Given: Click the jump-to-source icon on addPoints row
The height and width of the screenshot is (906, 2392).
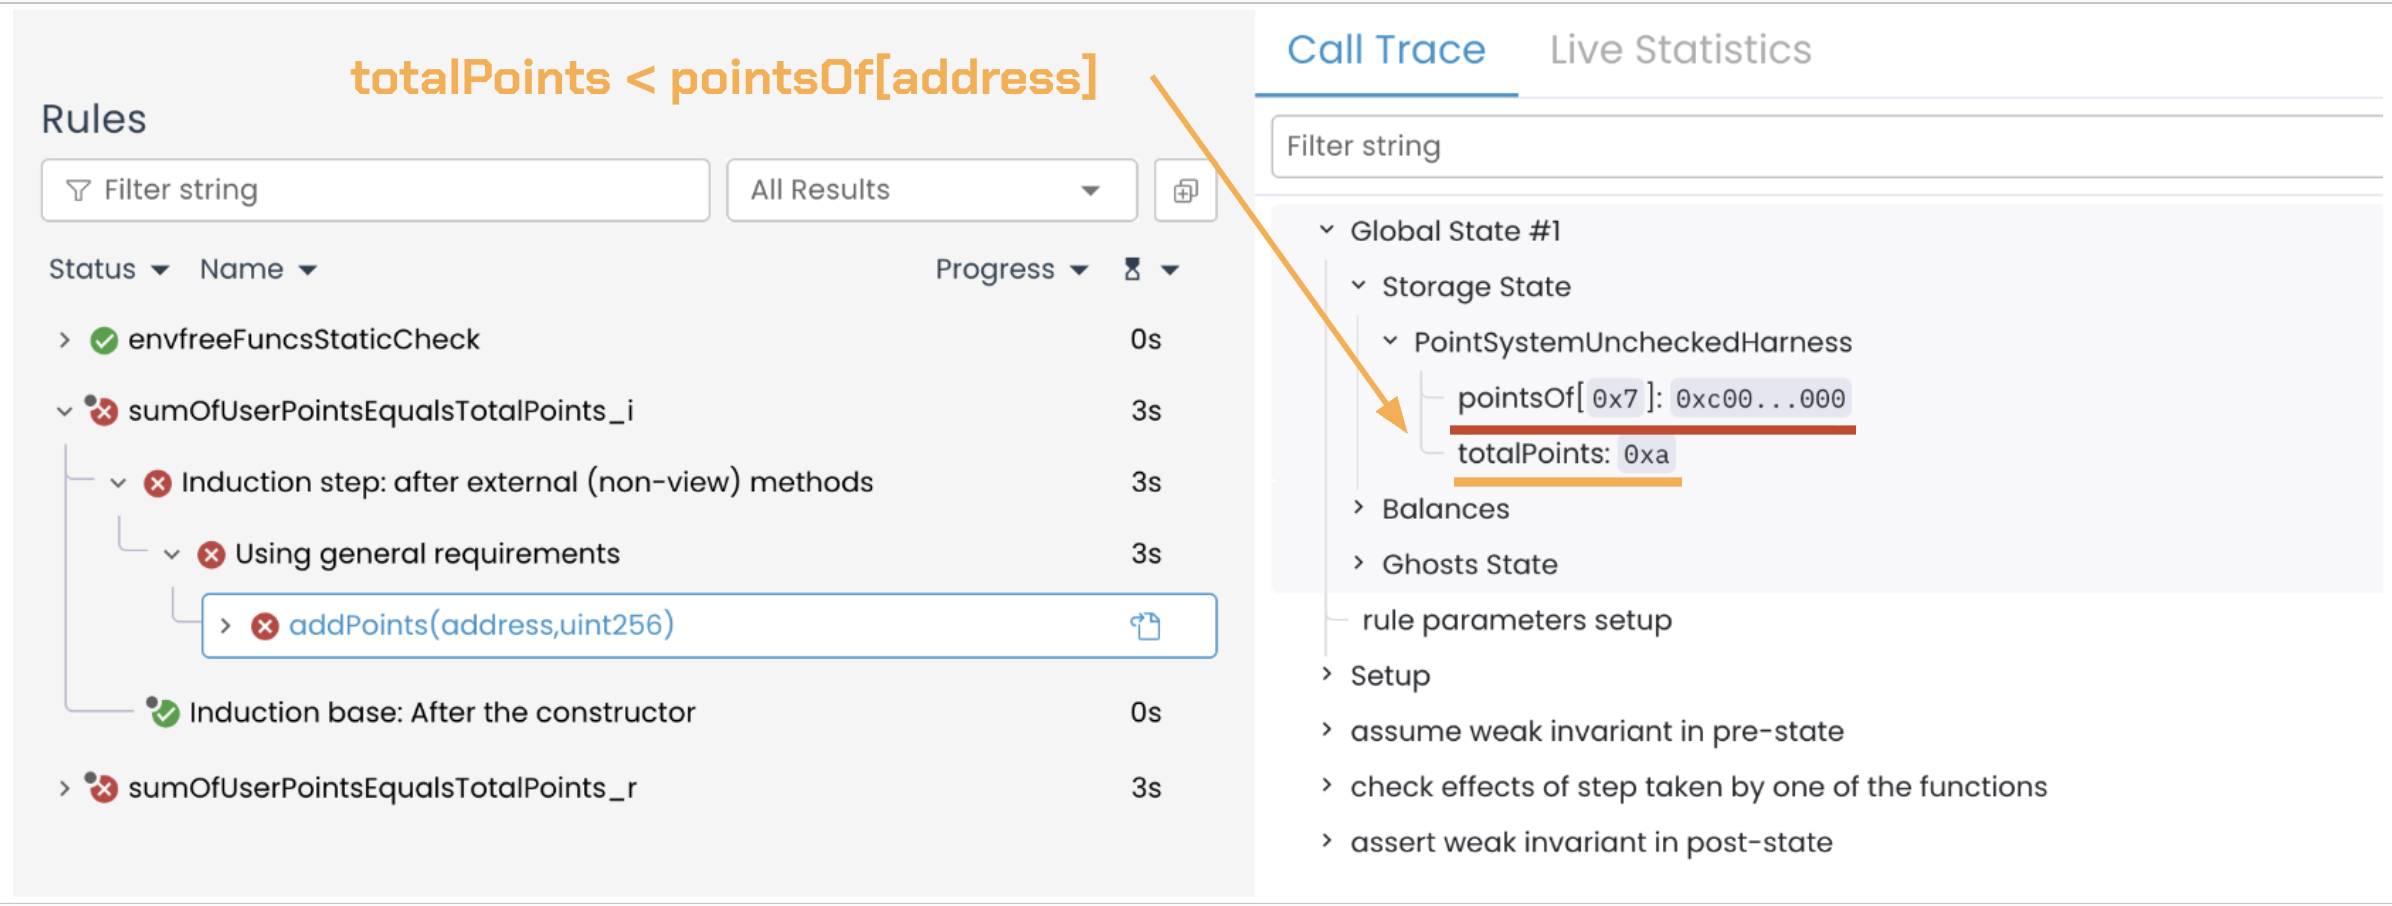Looking at the screenshot, I should [1146, 626].
